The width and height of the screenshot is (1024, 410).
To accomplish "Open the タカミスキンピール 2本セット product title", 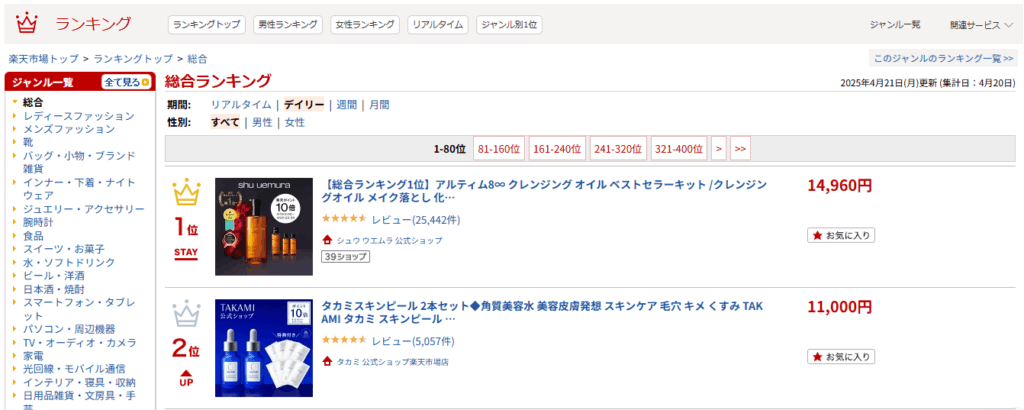I will pos(544,312).
